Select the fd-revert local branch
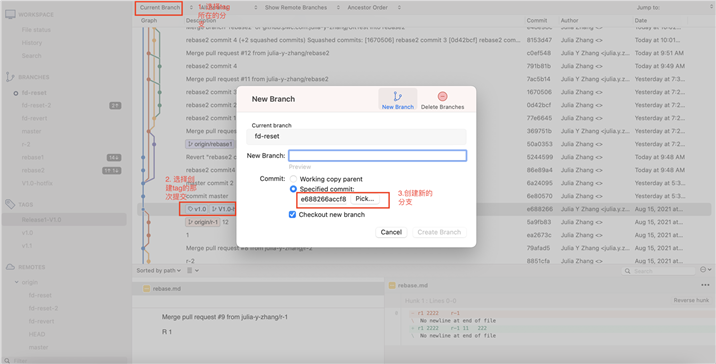Image resolution: width=716 pixels, height=364 pixels. coord(34,118)
